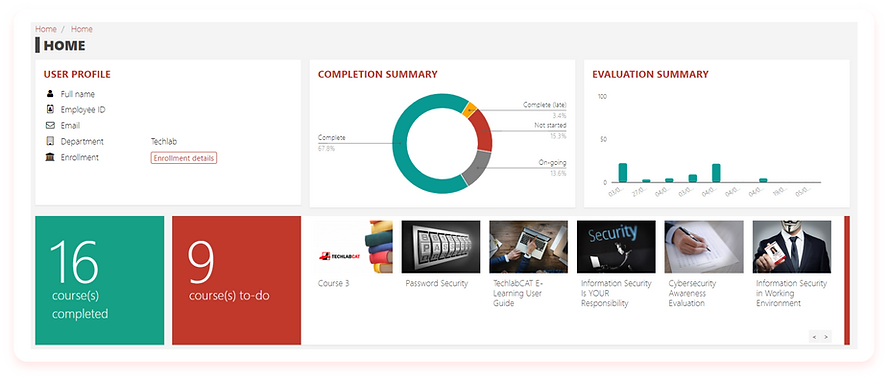This screenshot has width=888, height=380.
Task: Click the Not started 15.3% label
Action: coord(550,130)
